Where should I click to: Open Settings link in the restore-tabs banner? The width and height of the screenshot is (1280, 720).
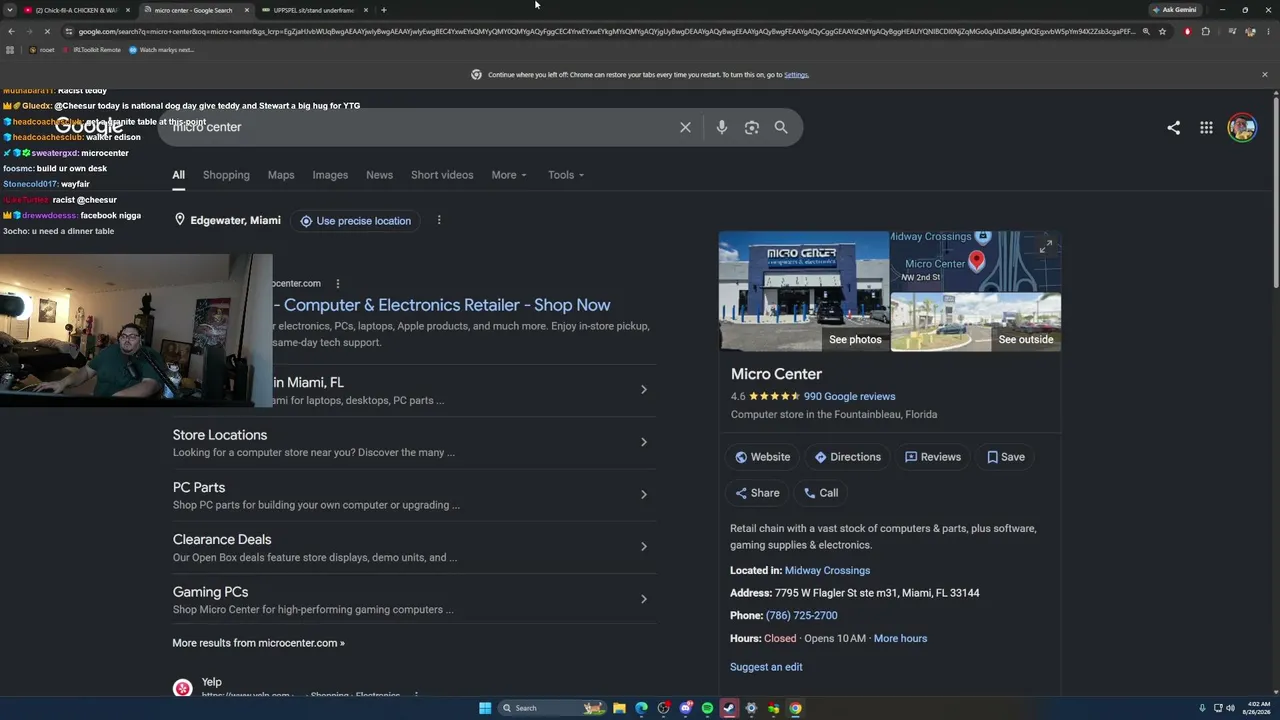click(796, 75)
